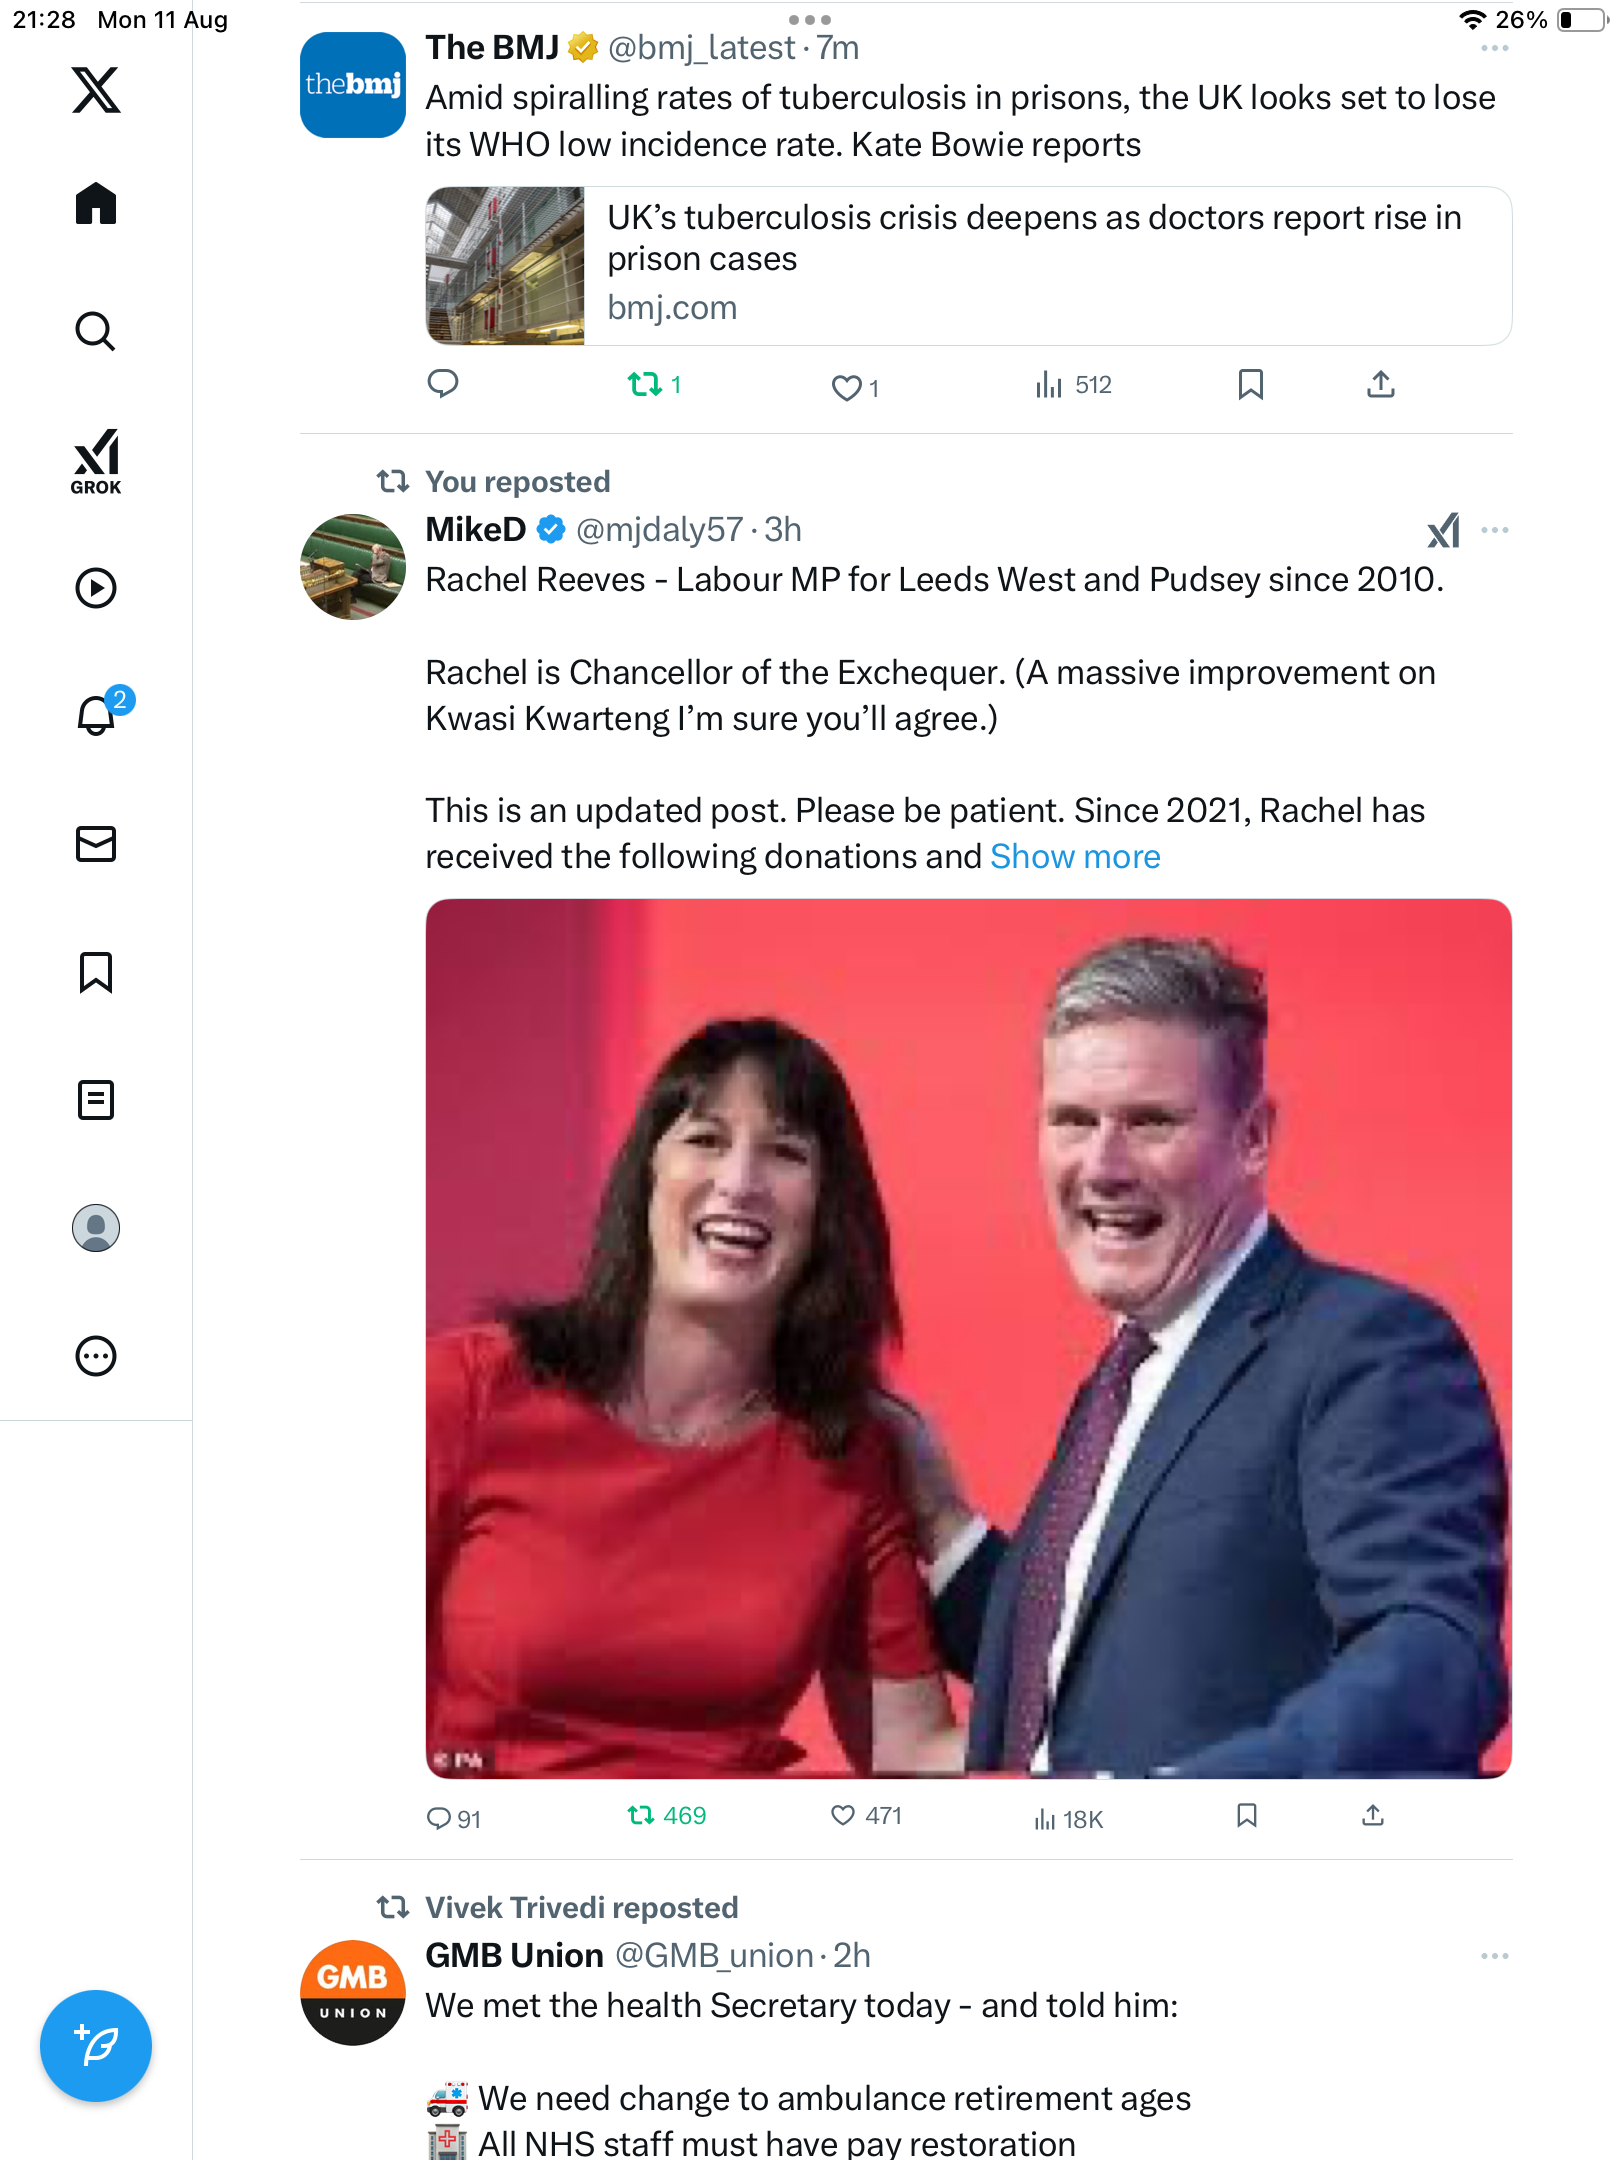Image resolution: width=1620 pixels, height=2160 pixels.
Task: Open the video play tab in sidebar
Action: click(96, 588)
